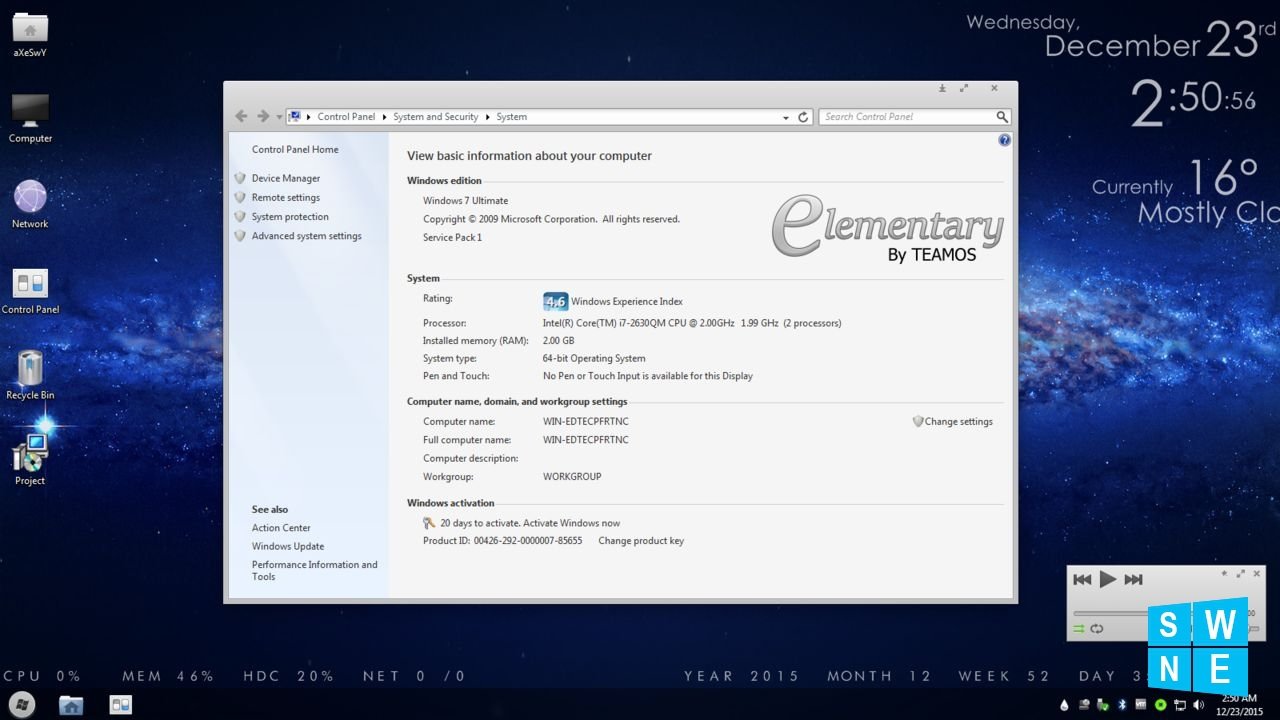Skip to next track in media widget
This screenshot has width=1280, height=720.
tap(1133, 579)
